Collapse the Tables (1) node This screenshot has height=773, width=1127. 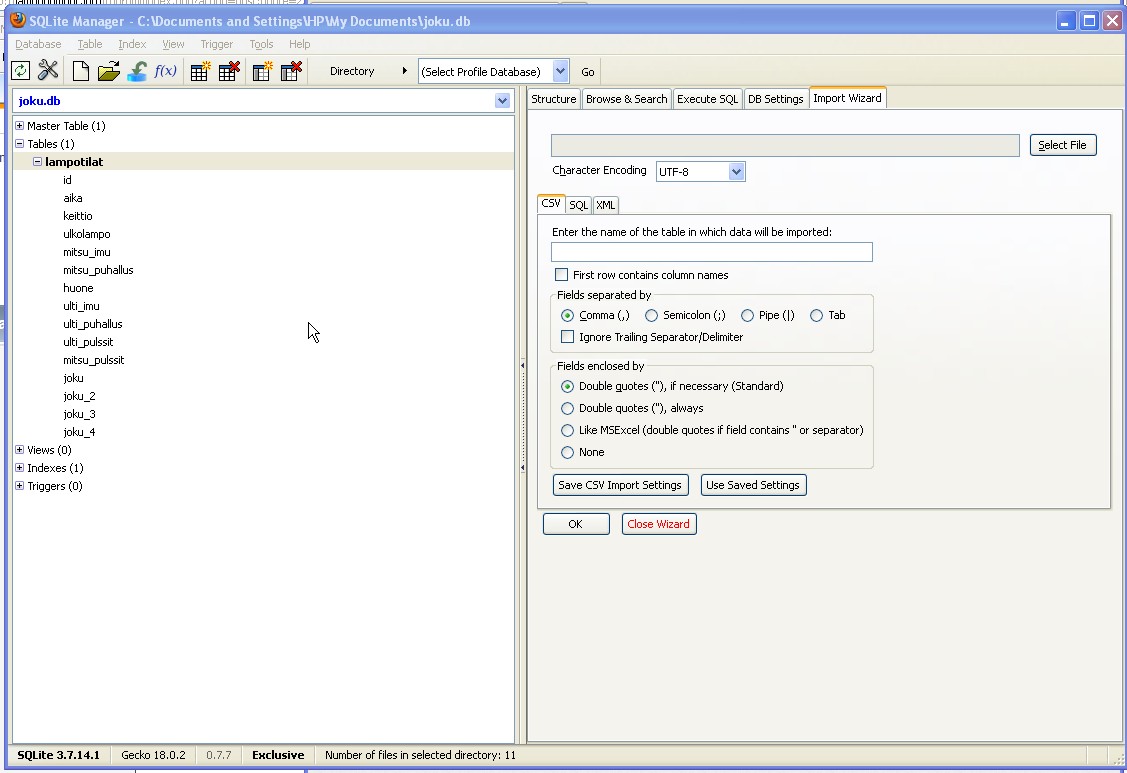[x=19, y=144]
